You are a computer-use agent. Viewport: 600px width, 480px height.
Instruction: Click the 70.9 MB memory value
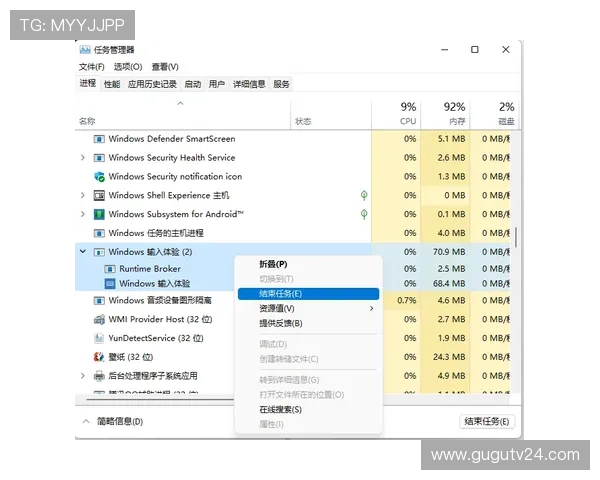pos(449,252)
